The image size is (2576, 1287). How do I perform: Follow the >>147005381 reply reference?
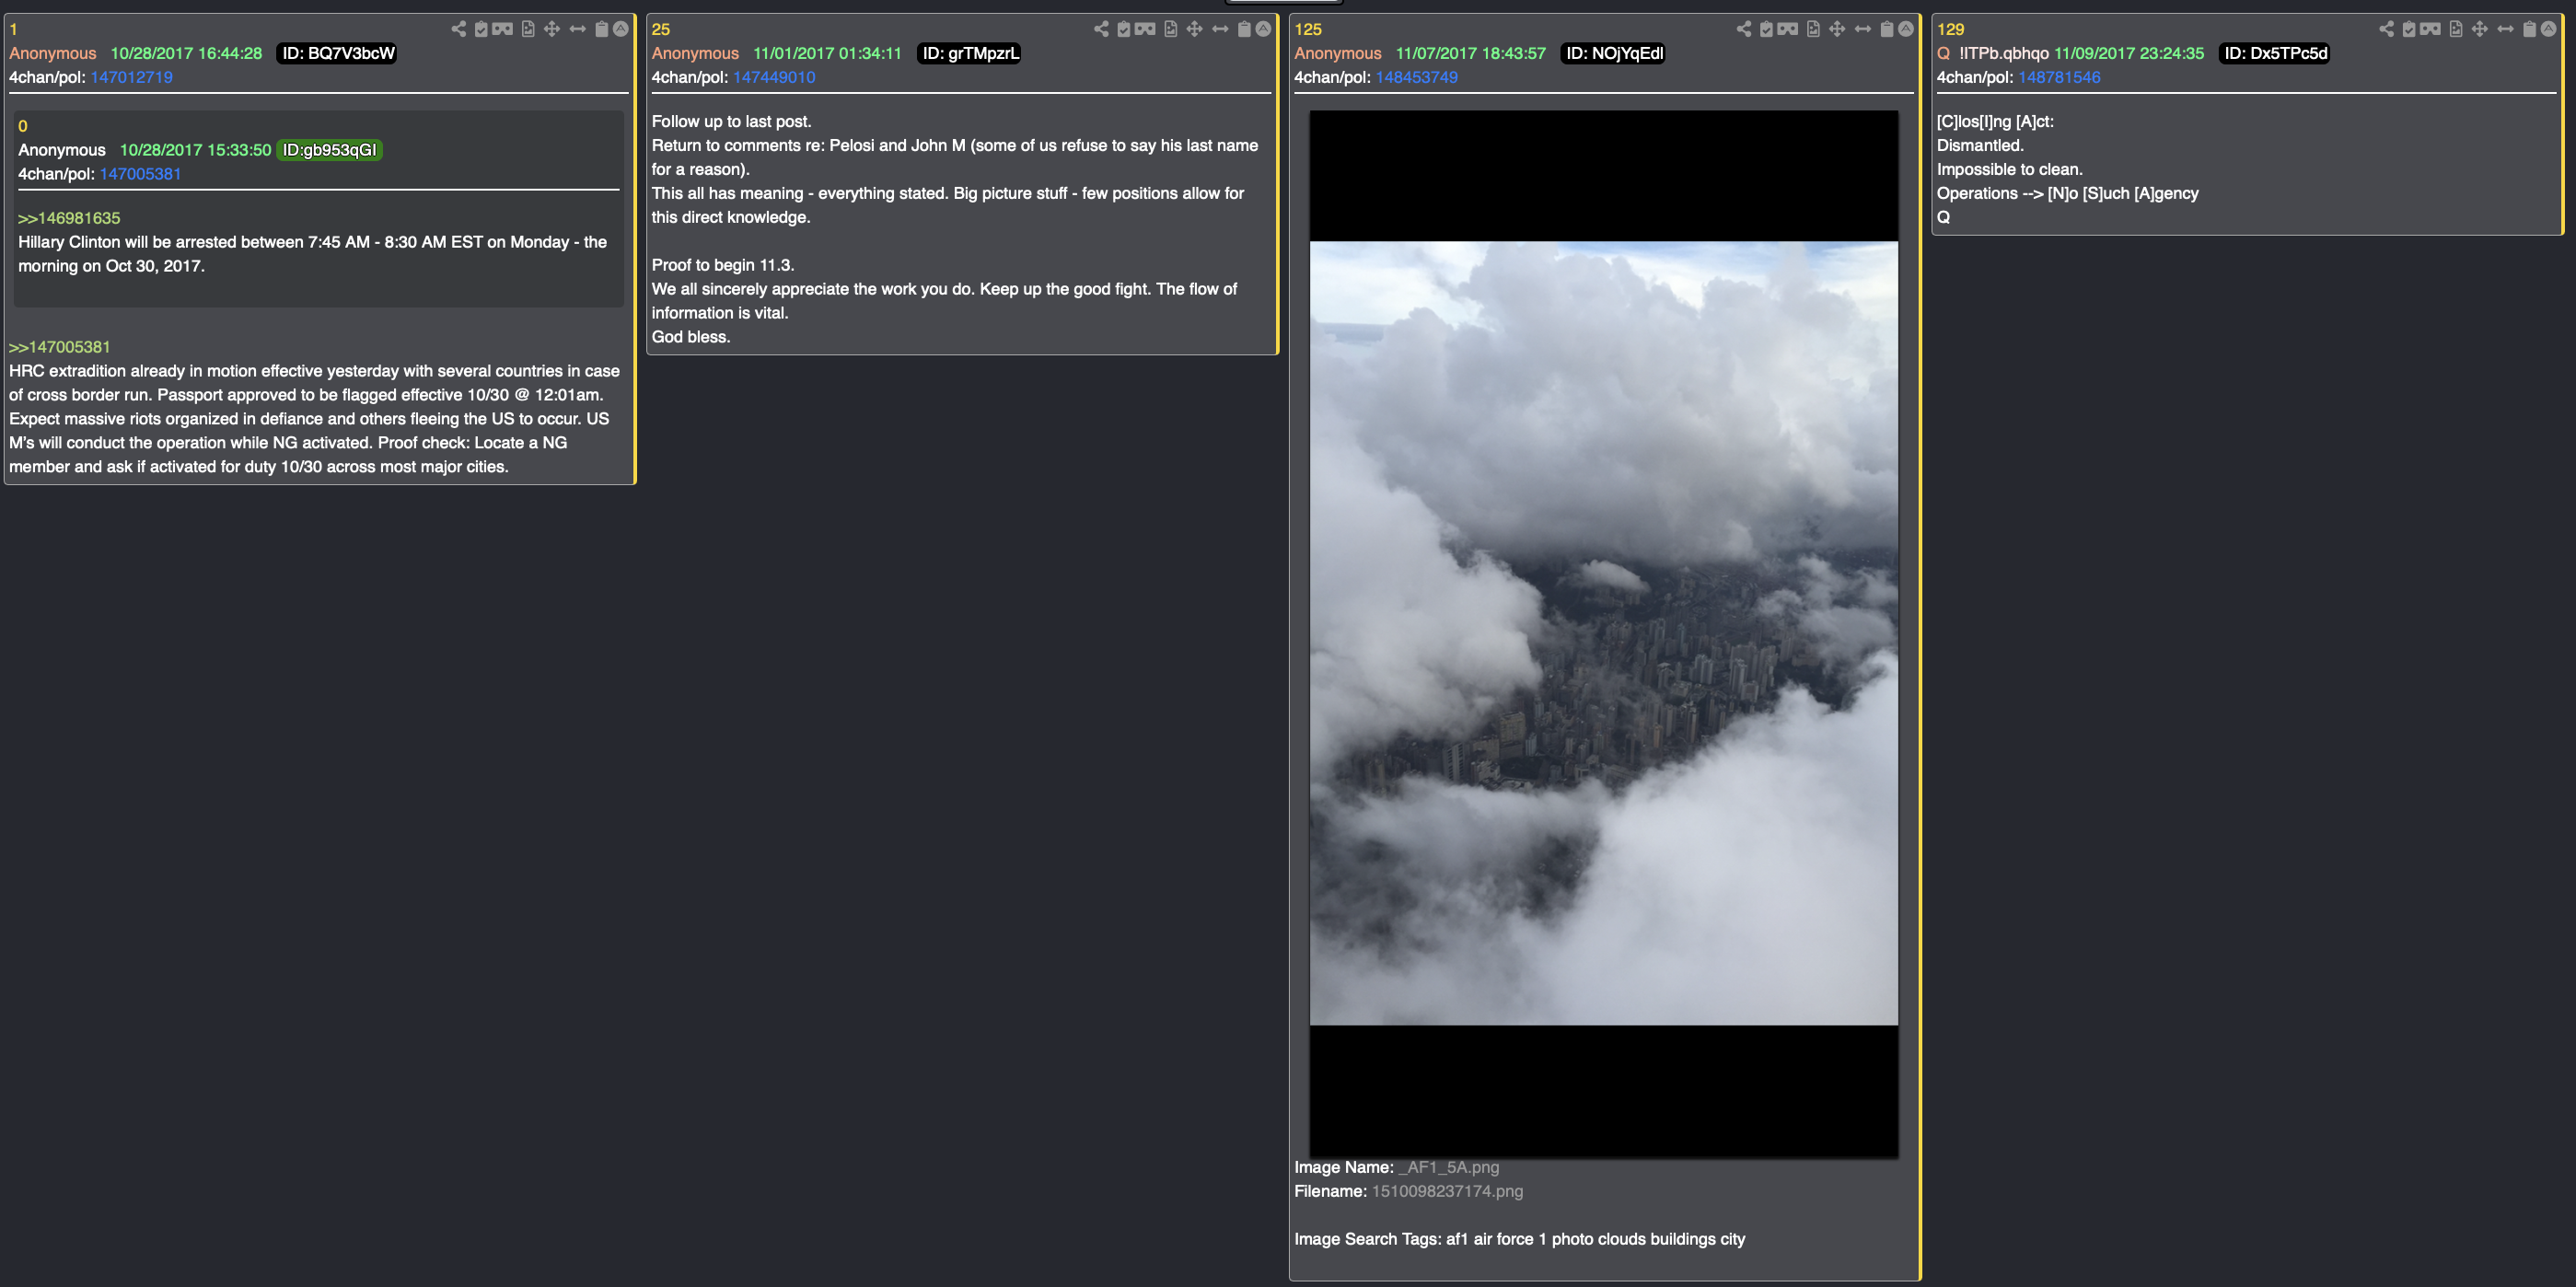click(60, 347)
